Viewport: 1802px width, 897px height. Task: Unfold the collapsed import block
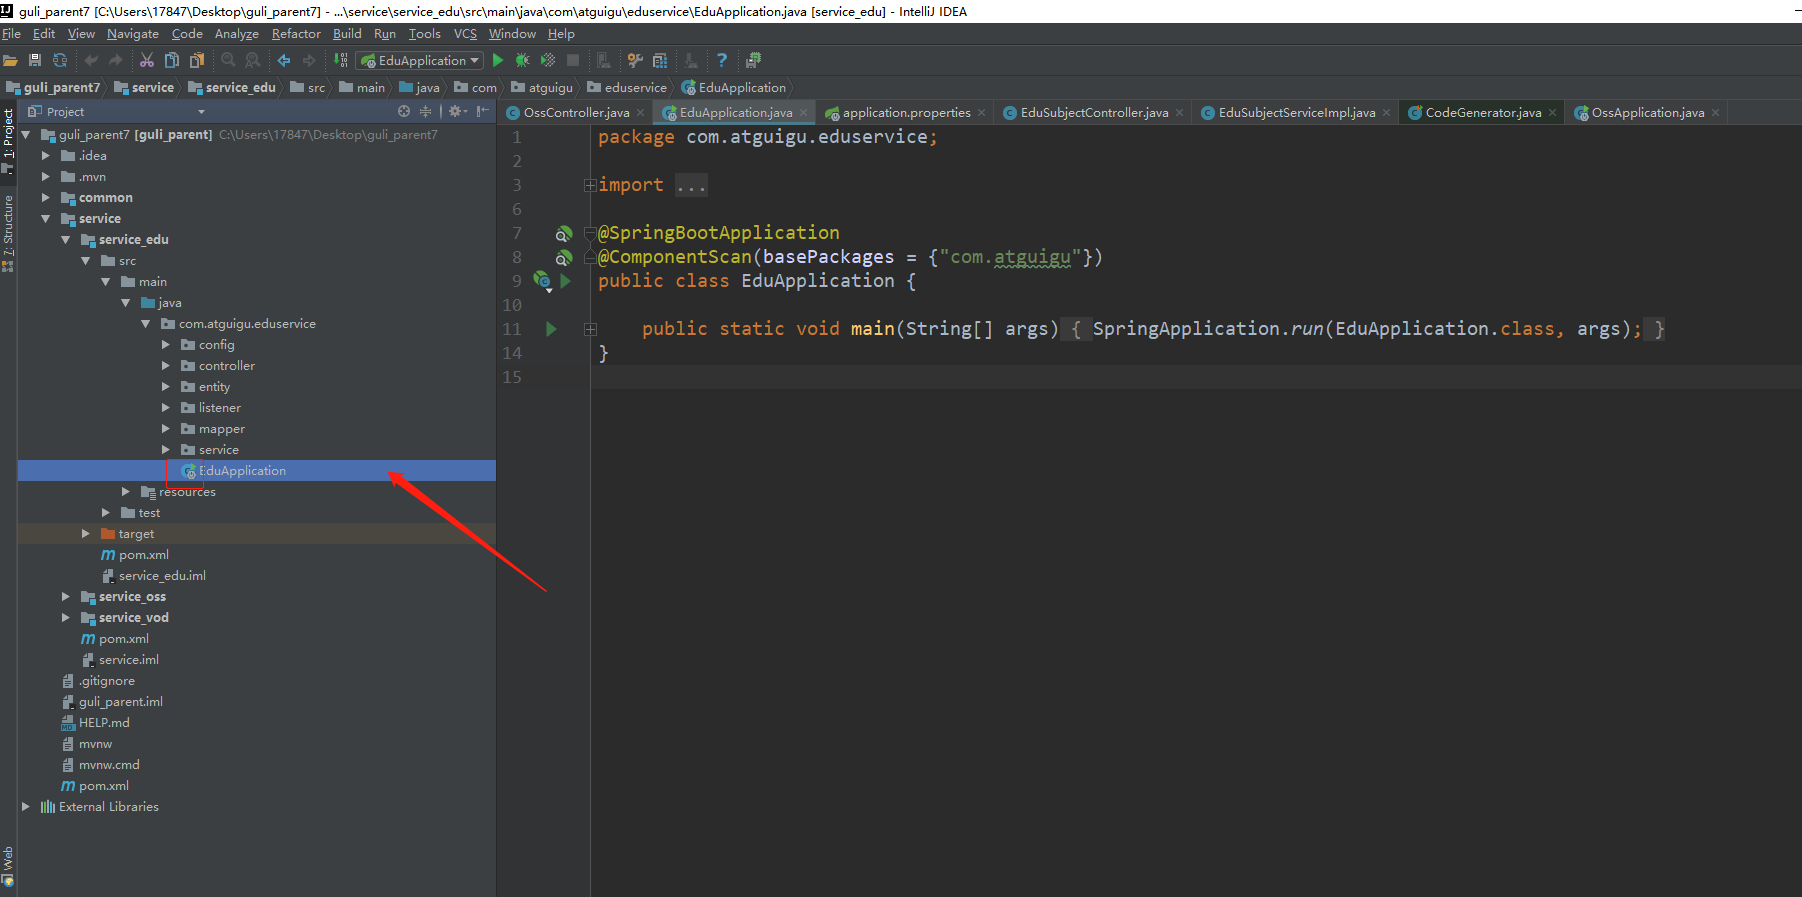coord(590,185)
